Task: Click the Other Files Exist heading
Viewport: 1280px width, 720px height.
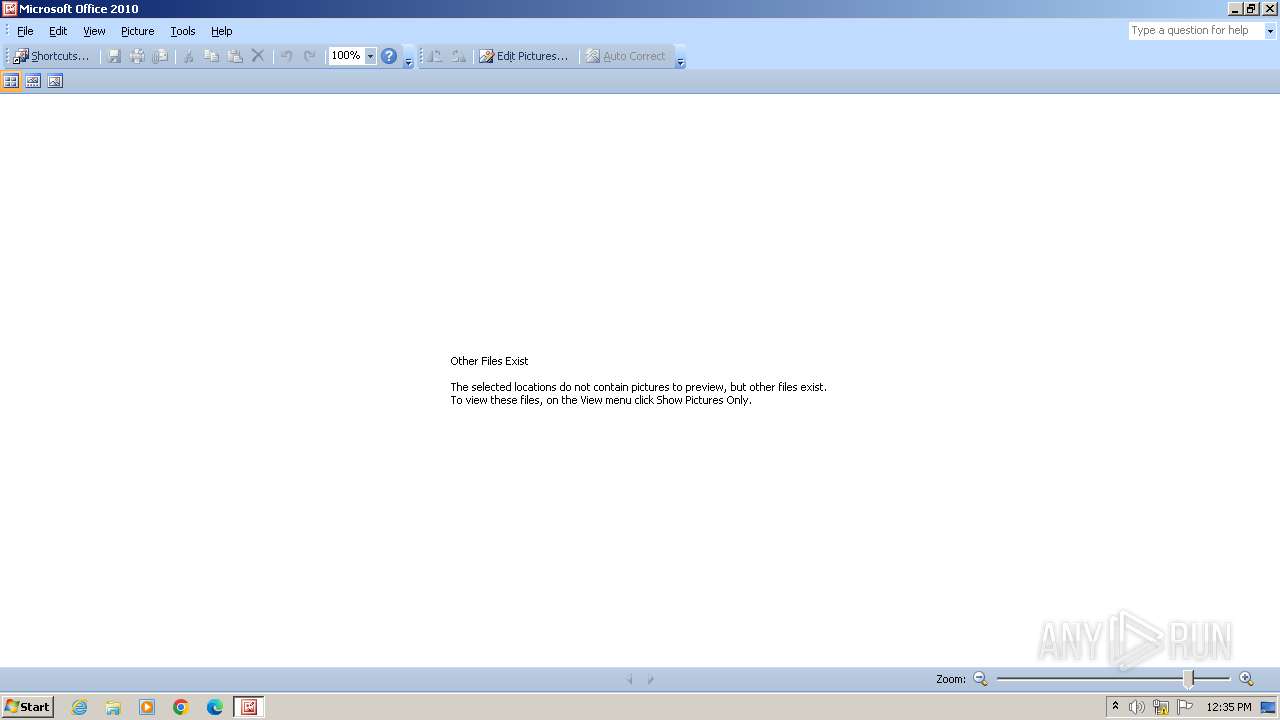Action: [489, 361]
